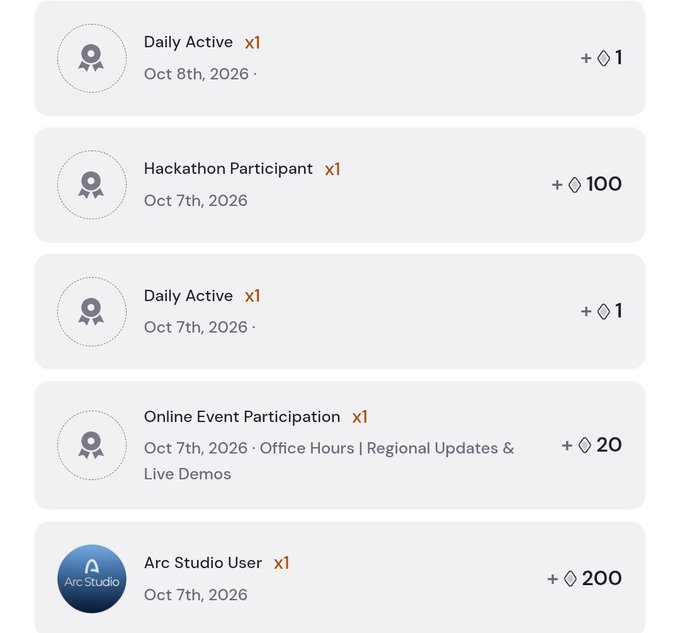
Task: Click the diamond icon beside 100 points
Action: (575, 185)
